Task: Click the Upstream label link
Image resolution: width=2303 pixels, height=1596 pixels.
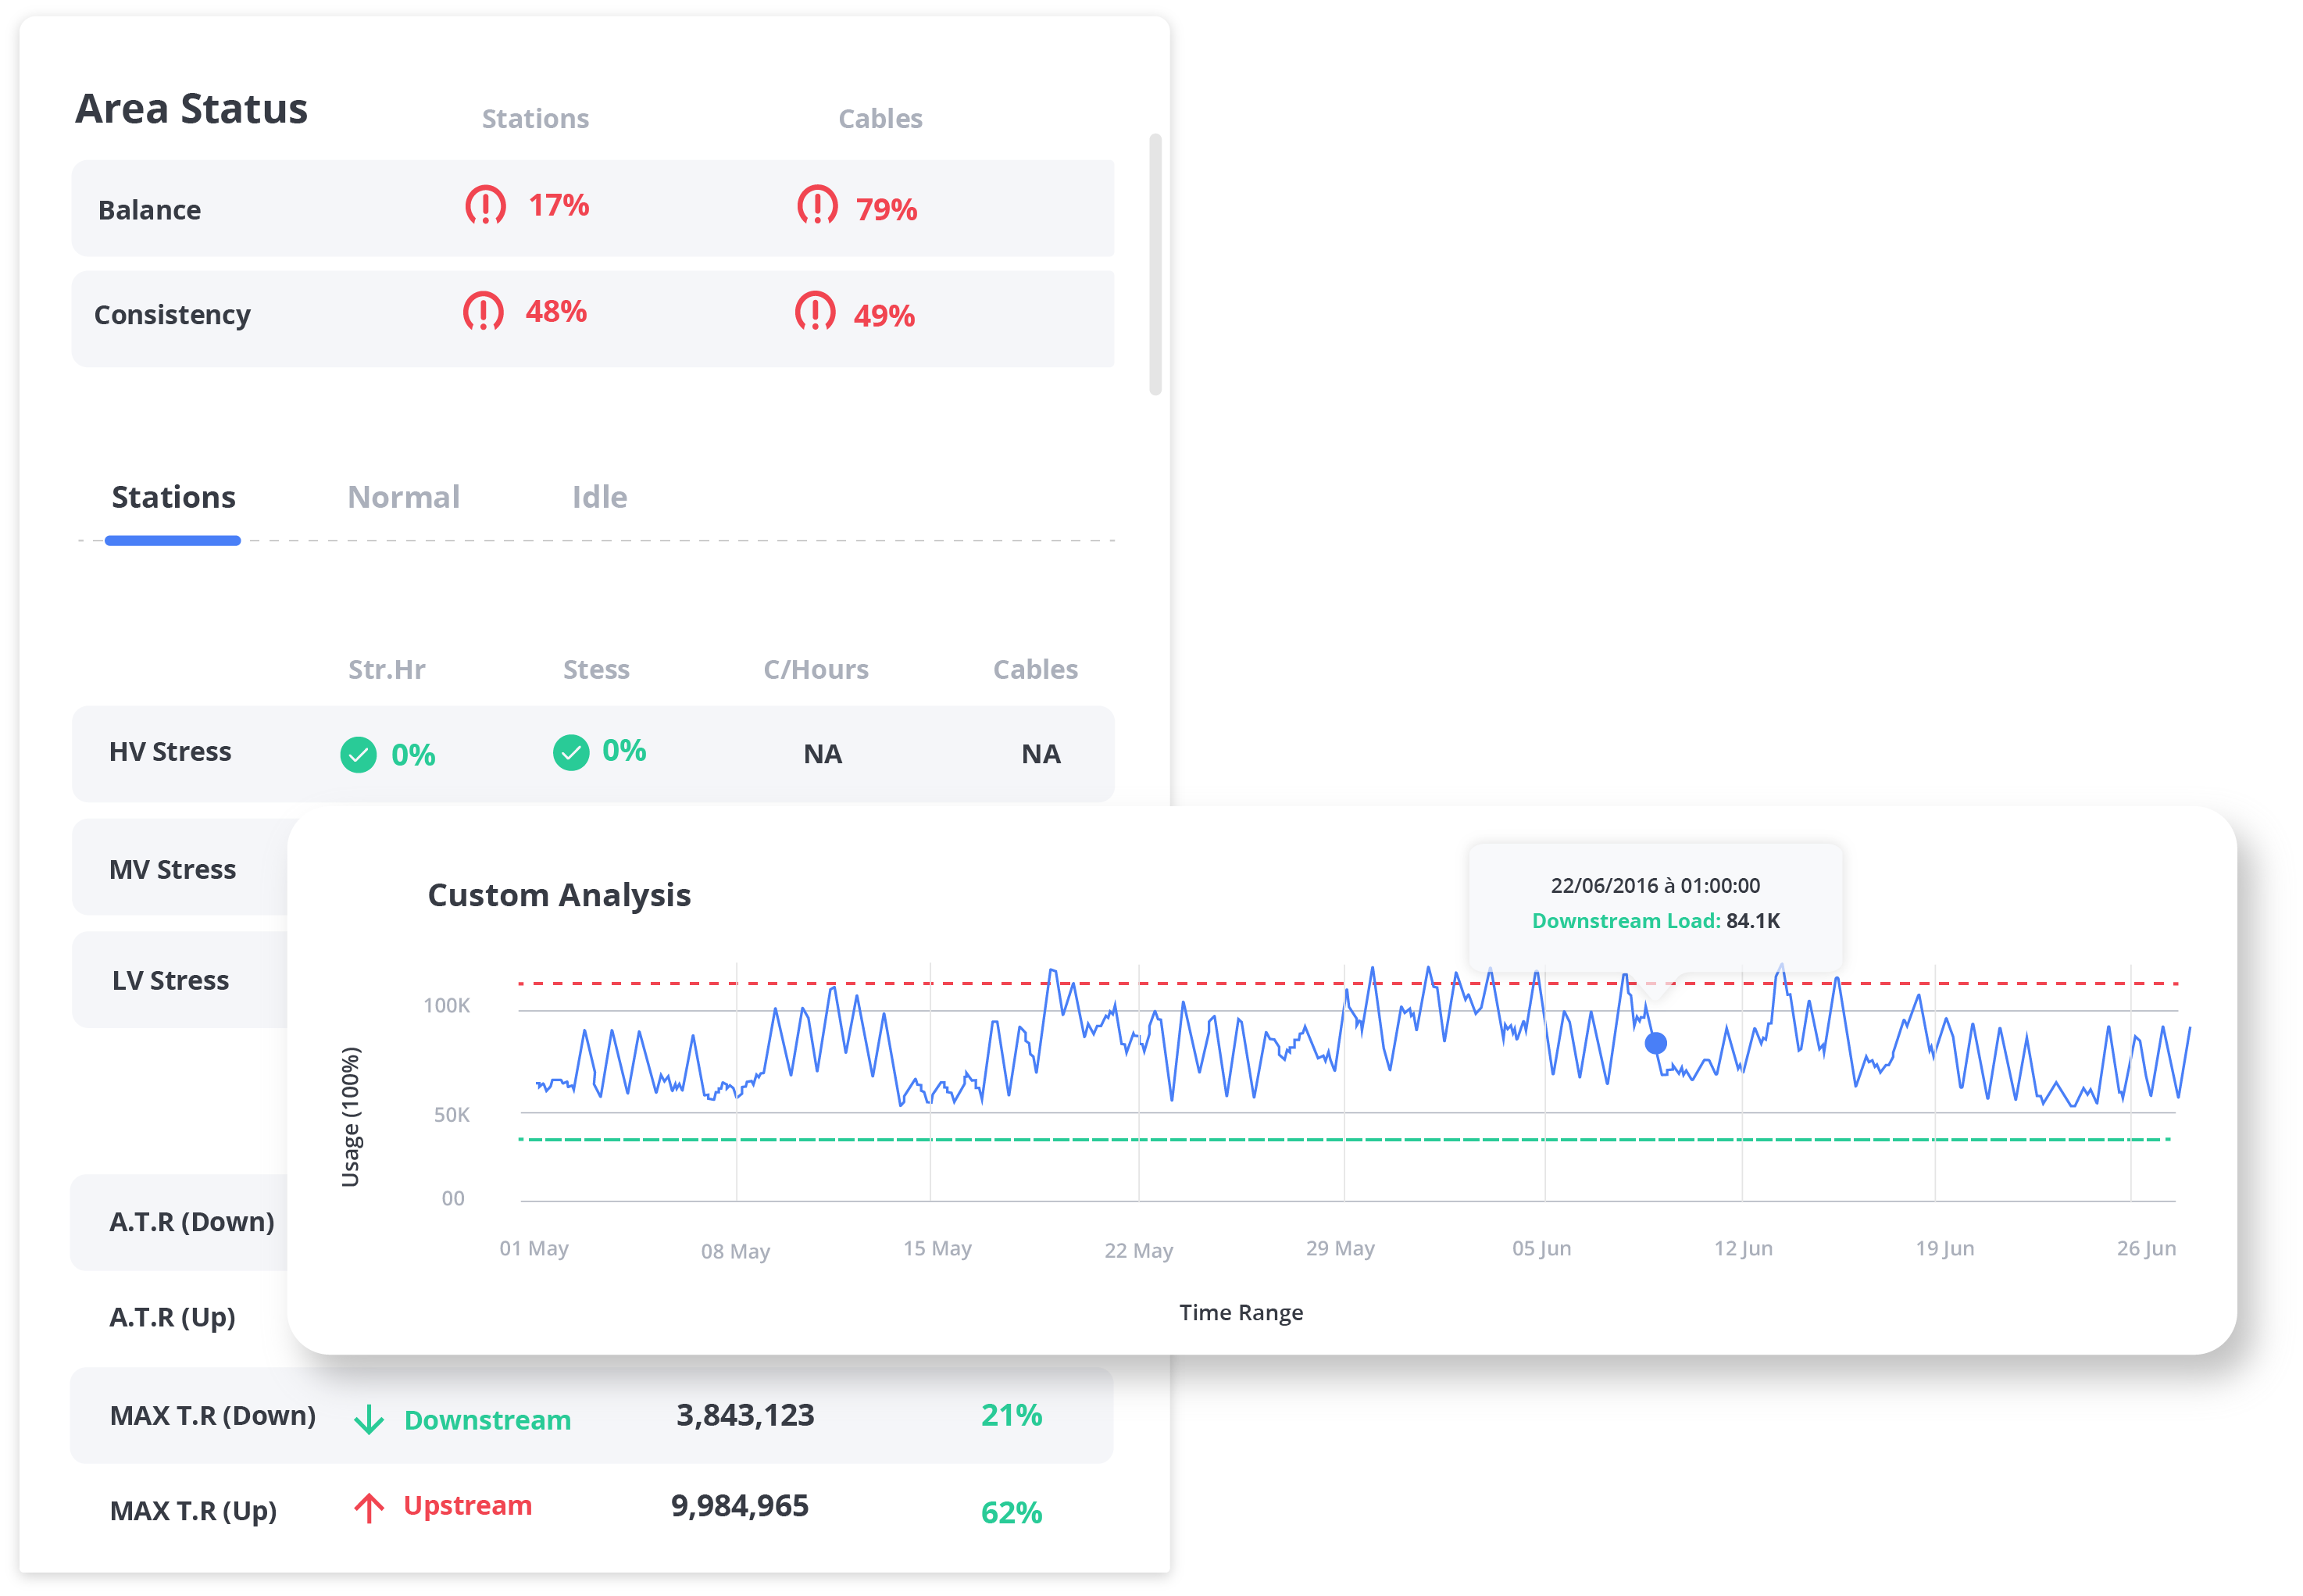Action: click(x=467, y=1506)
